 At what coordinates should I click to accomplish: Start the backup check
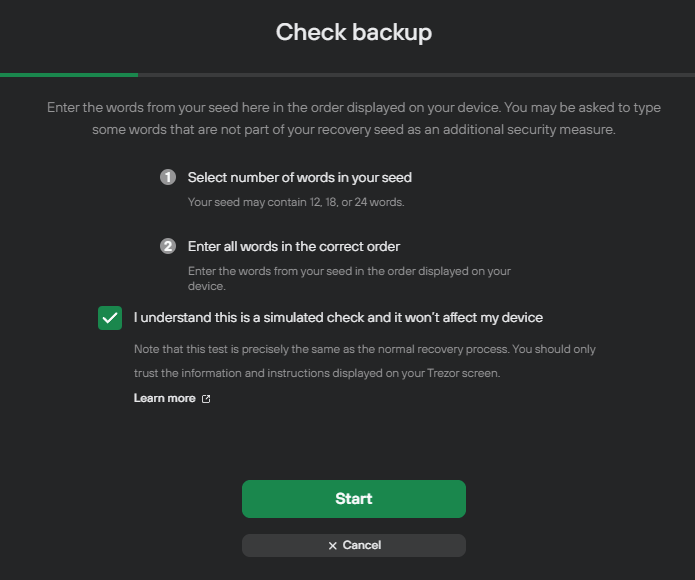coord(354,499)
